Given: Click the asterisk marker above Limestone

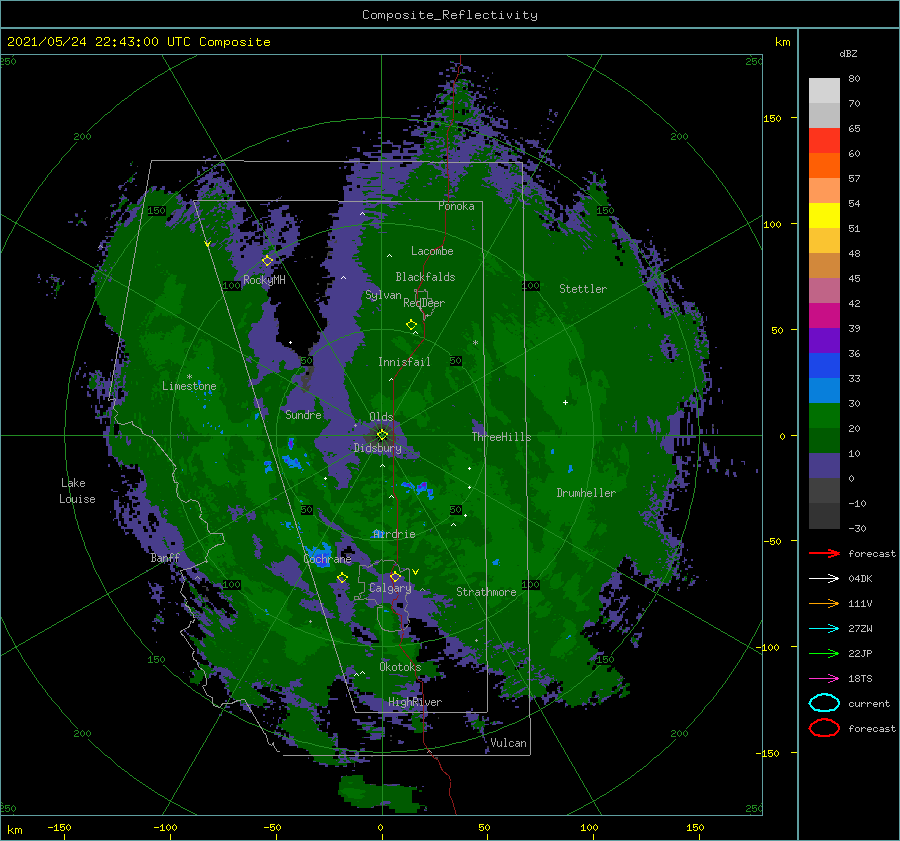Looking at the screenshot, I should point(189,377).
